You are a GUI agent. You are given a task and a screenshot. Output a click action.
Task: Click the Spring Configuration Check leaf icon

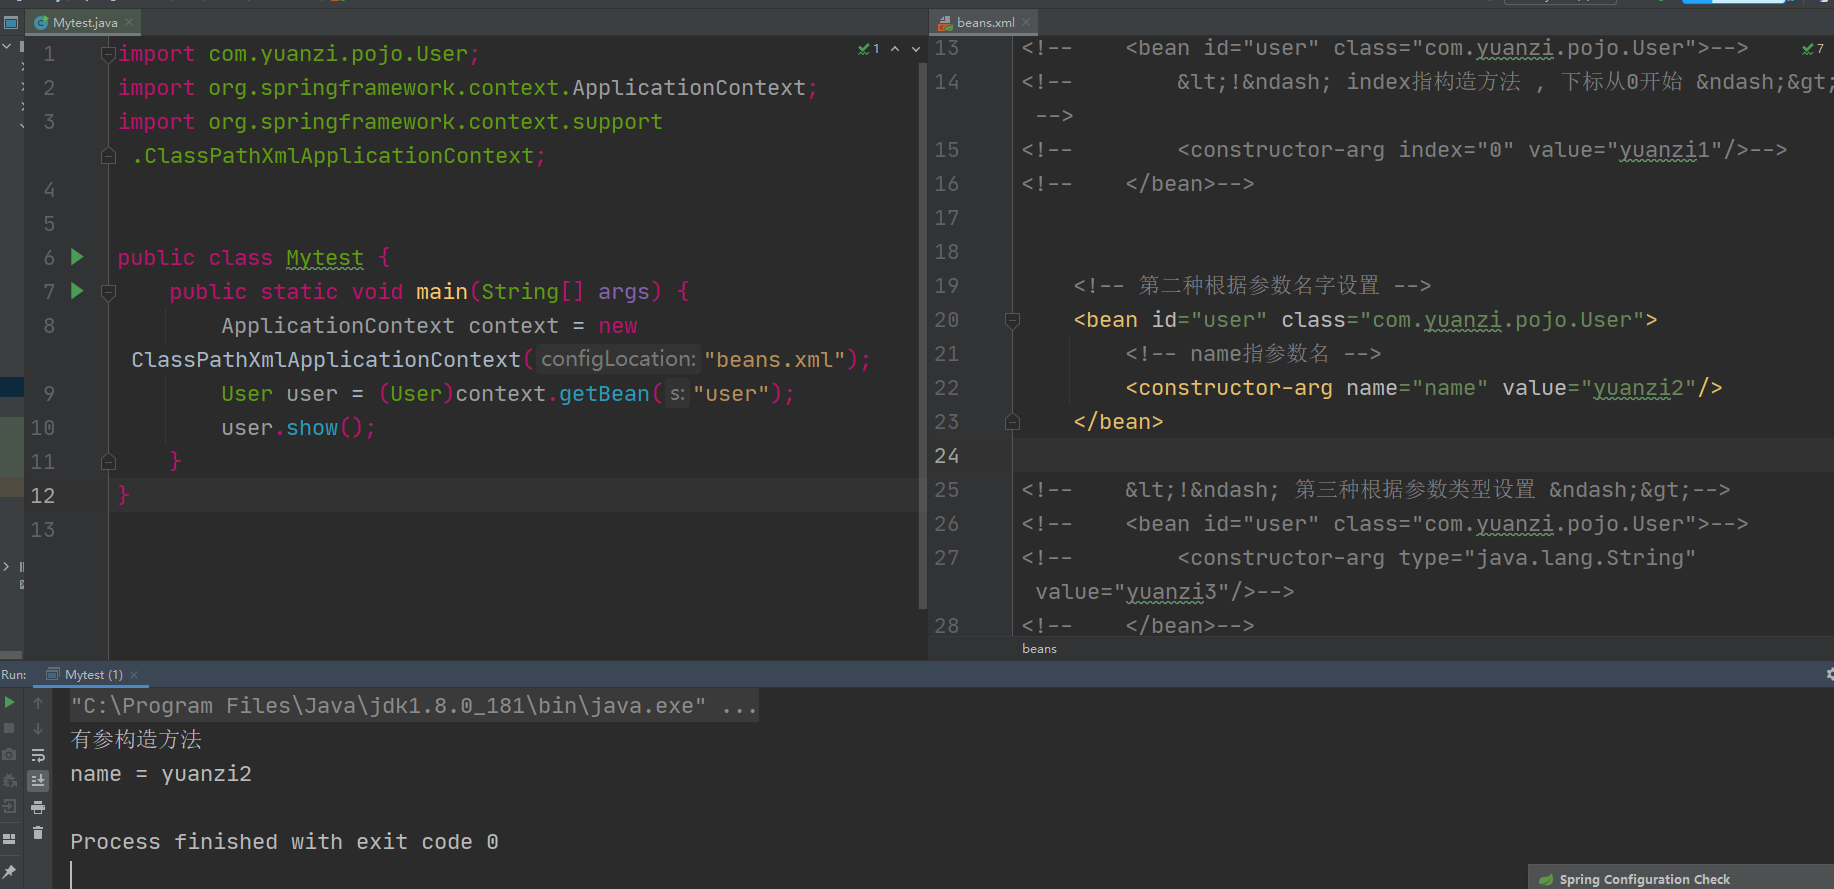pos(1546,879)
